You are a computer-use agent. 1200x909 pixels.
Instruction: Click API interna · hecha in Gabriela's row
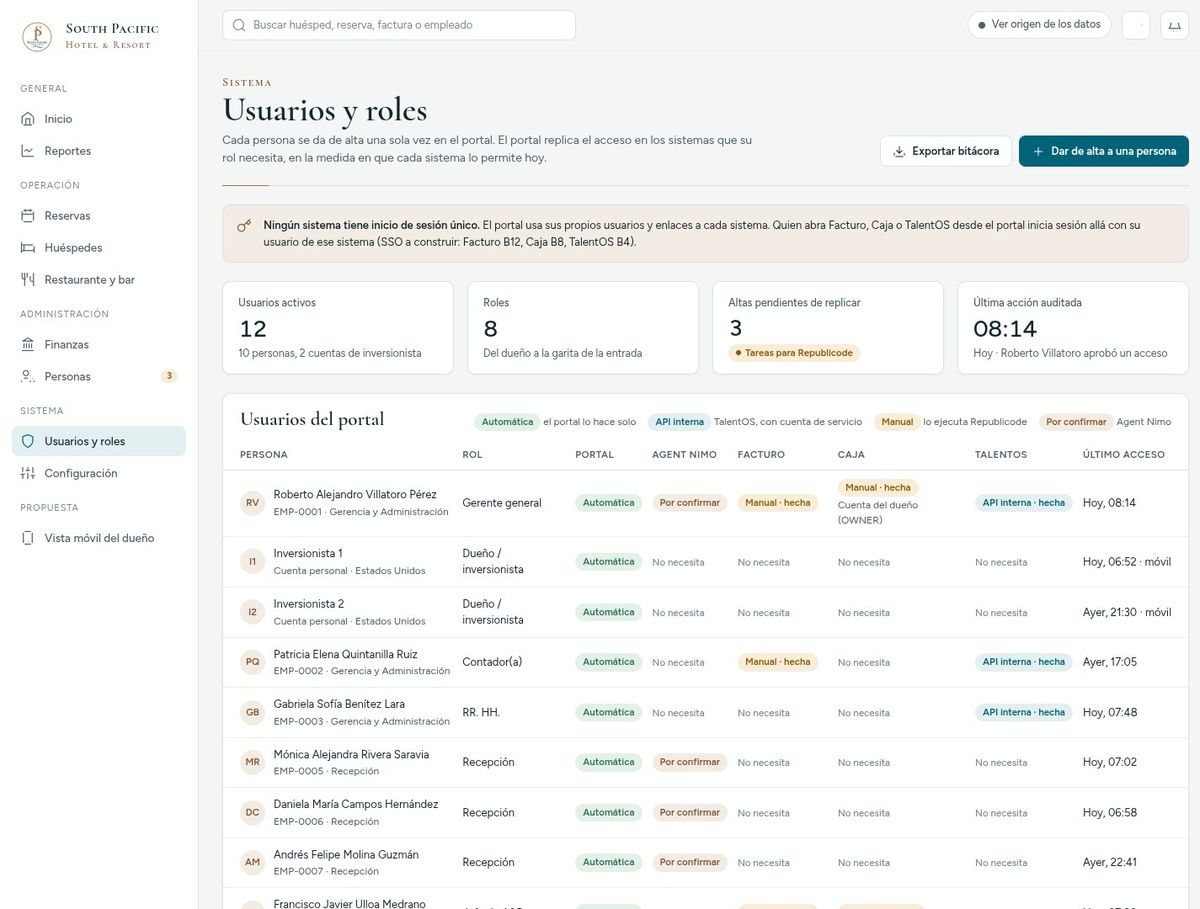click(x=1024, y=712)
